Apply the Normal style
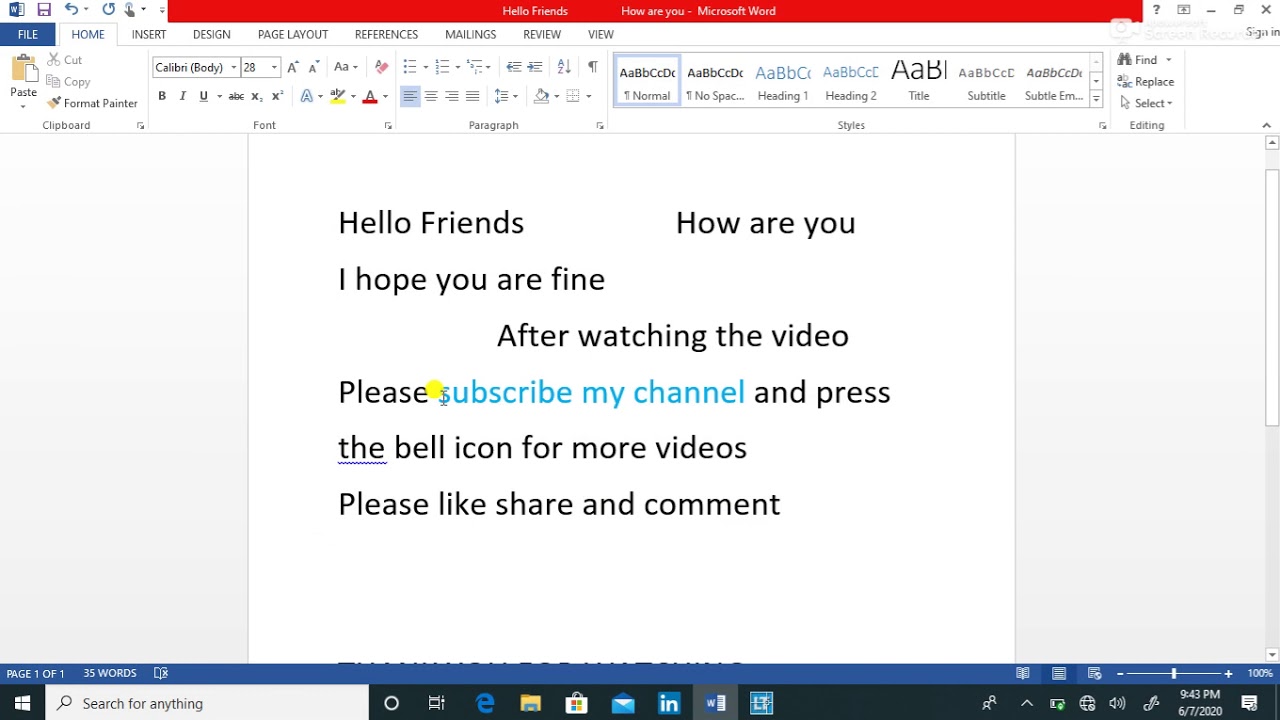The image size is (1280, 720). pyautogui.click(x=647, y=81)
